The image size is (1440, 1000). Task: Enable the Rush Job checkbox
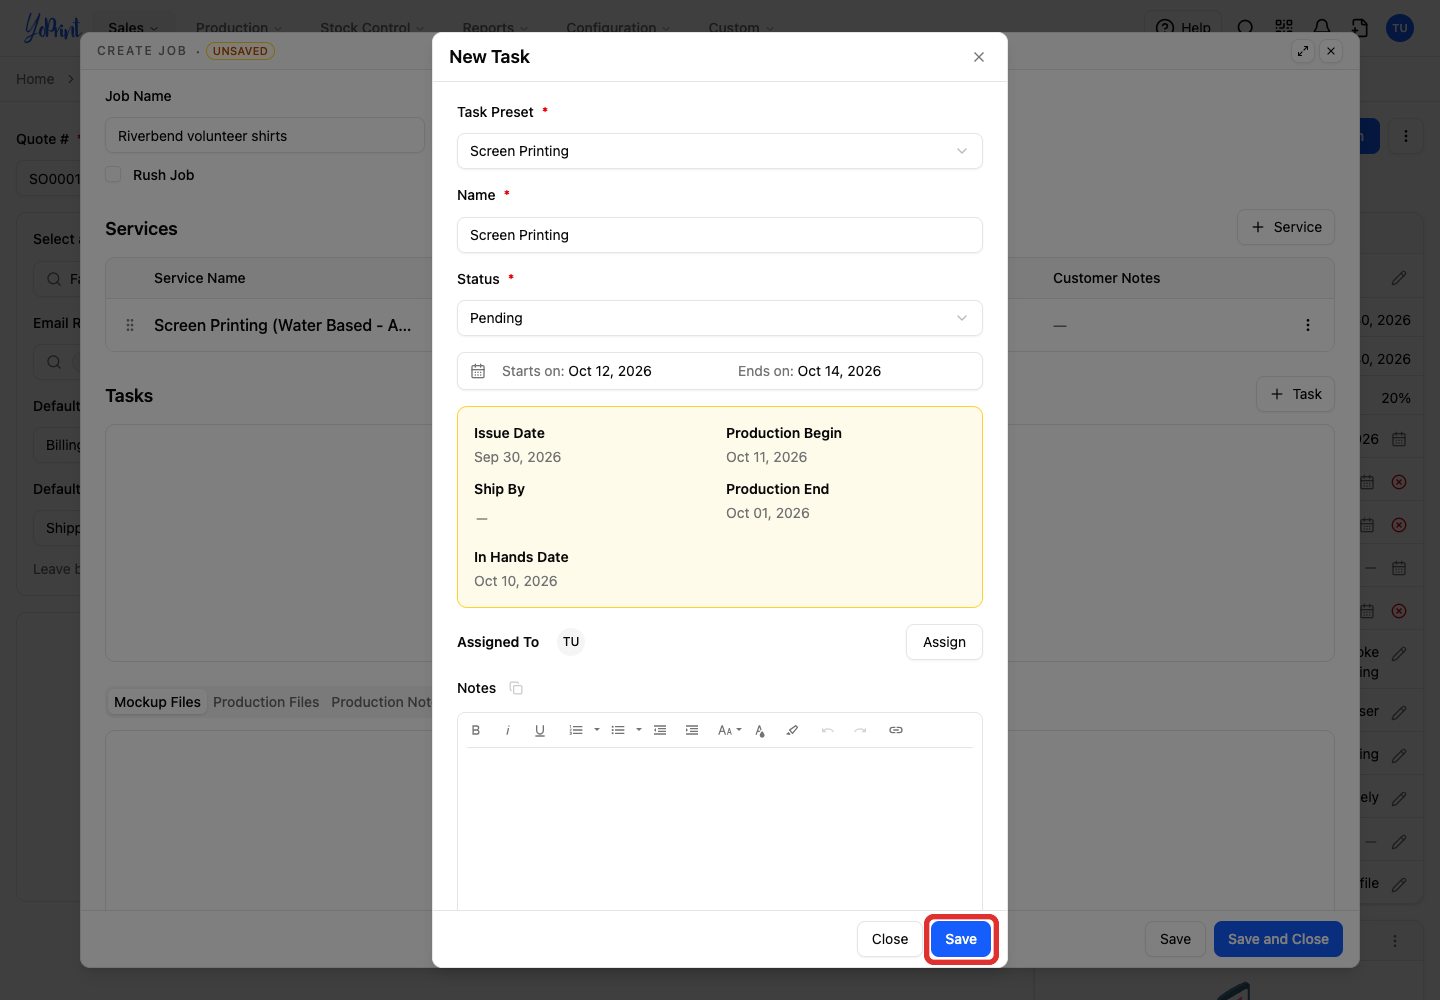(x=114, y=174)
